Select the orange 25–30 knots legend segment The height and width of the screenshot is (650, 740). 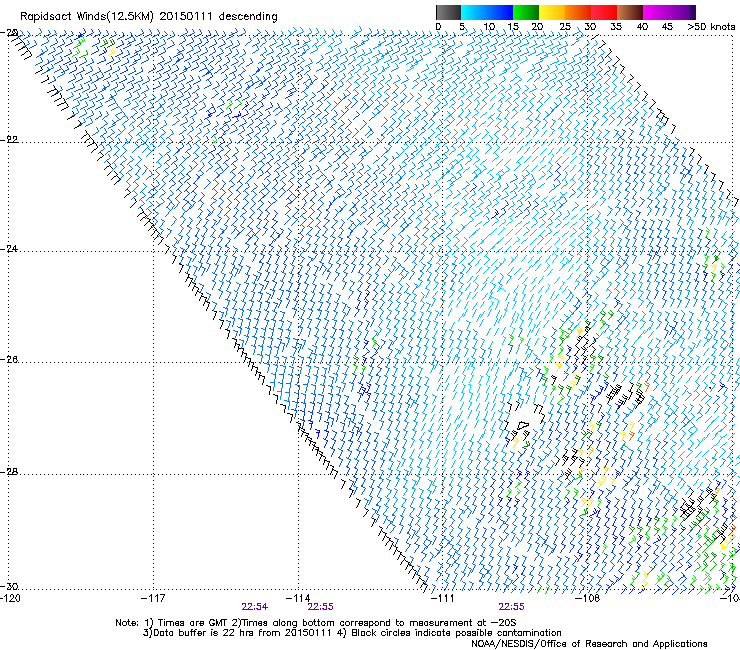(578, 12)
